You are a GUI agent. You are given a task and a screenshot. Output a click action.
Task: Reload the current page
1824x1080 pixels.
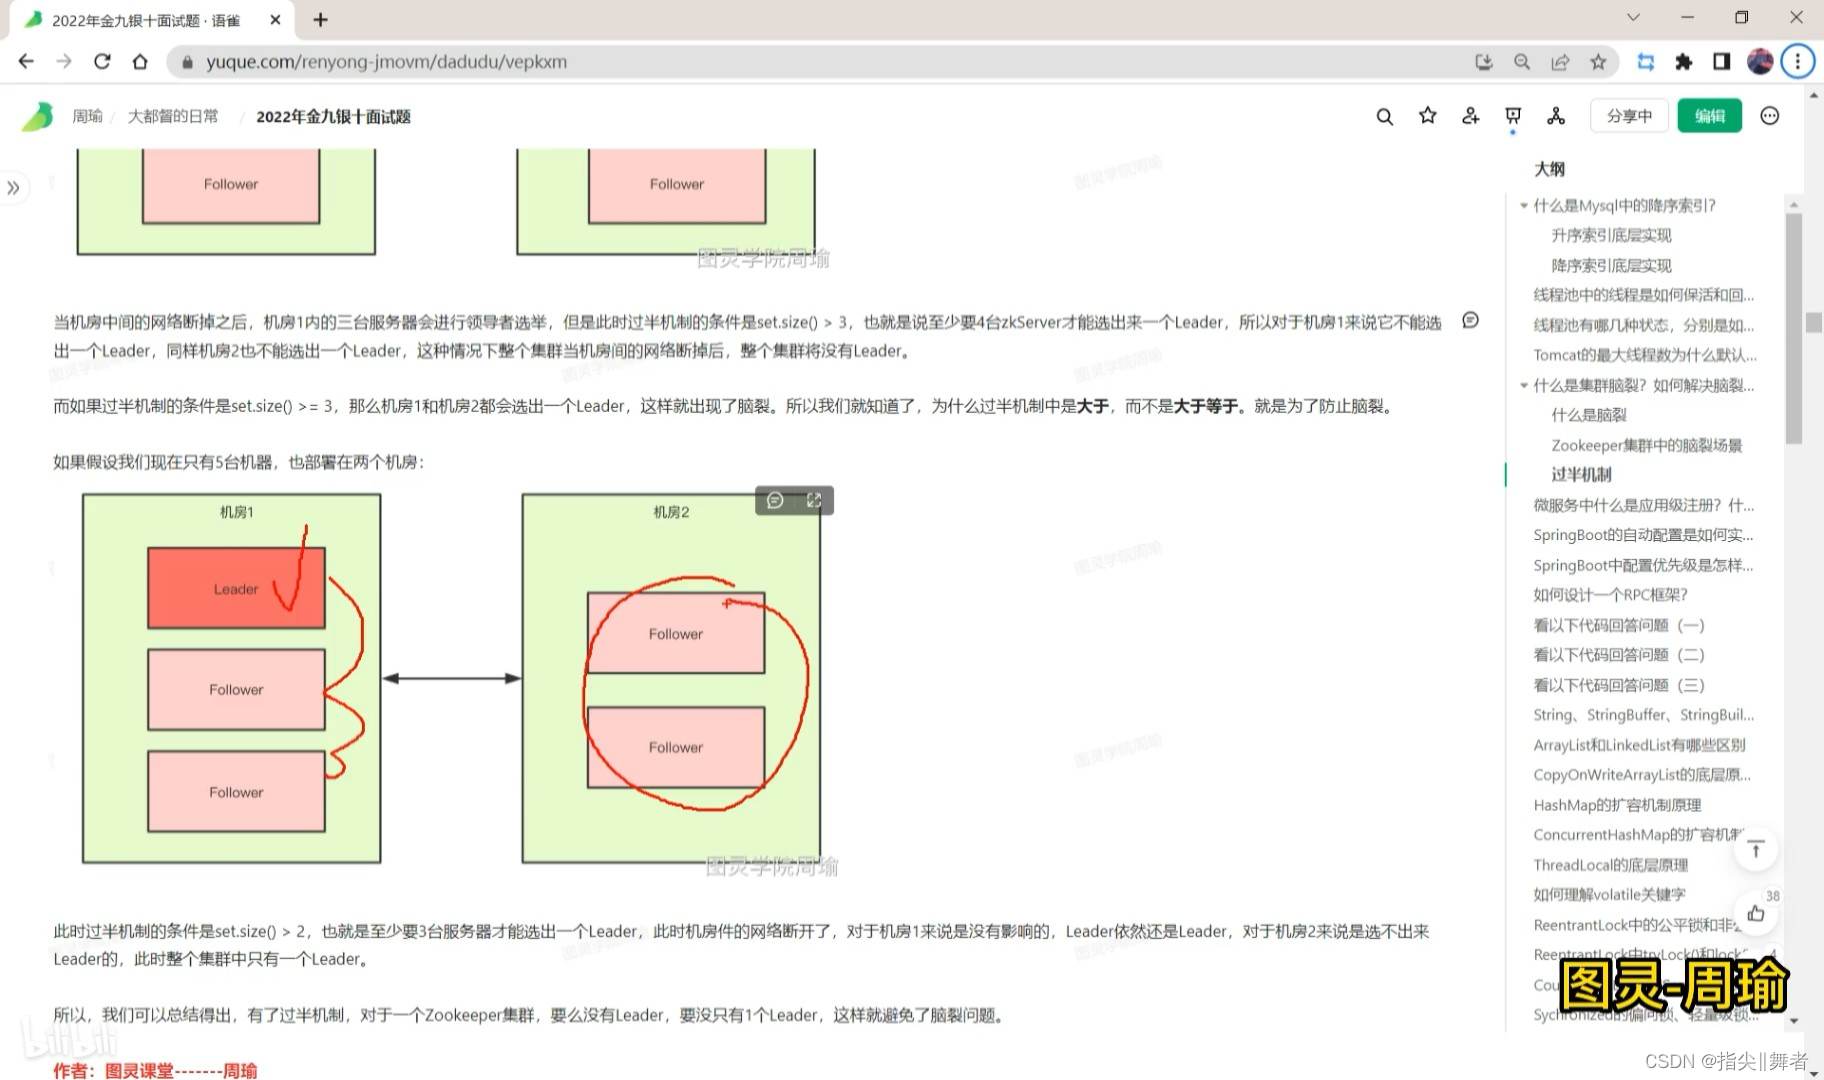pyautogui.click(x=102, y=62)
